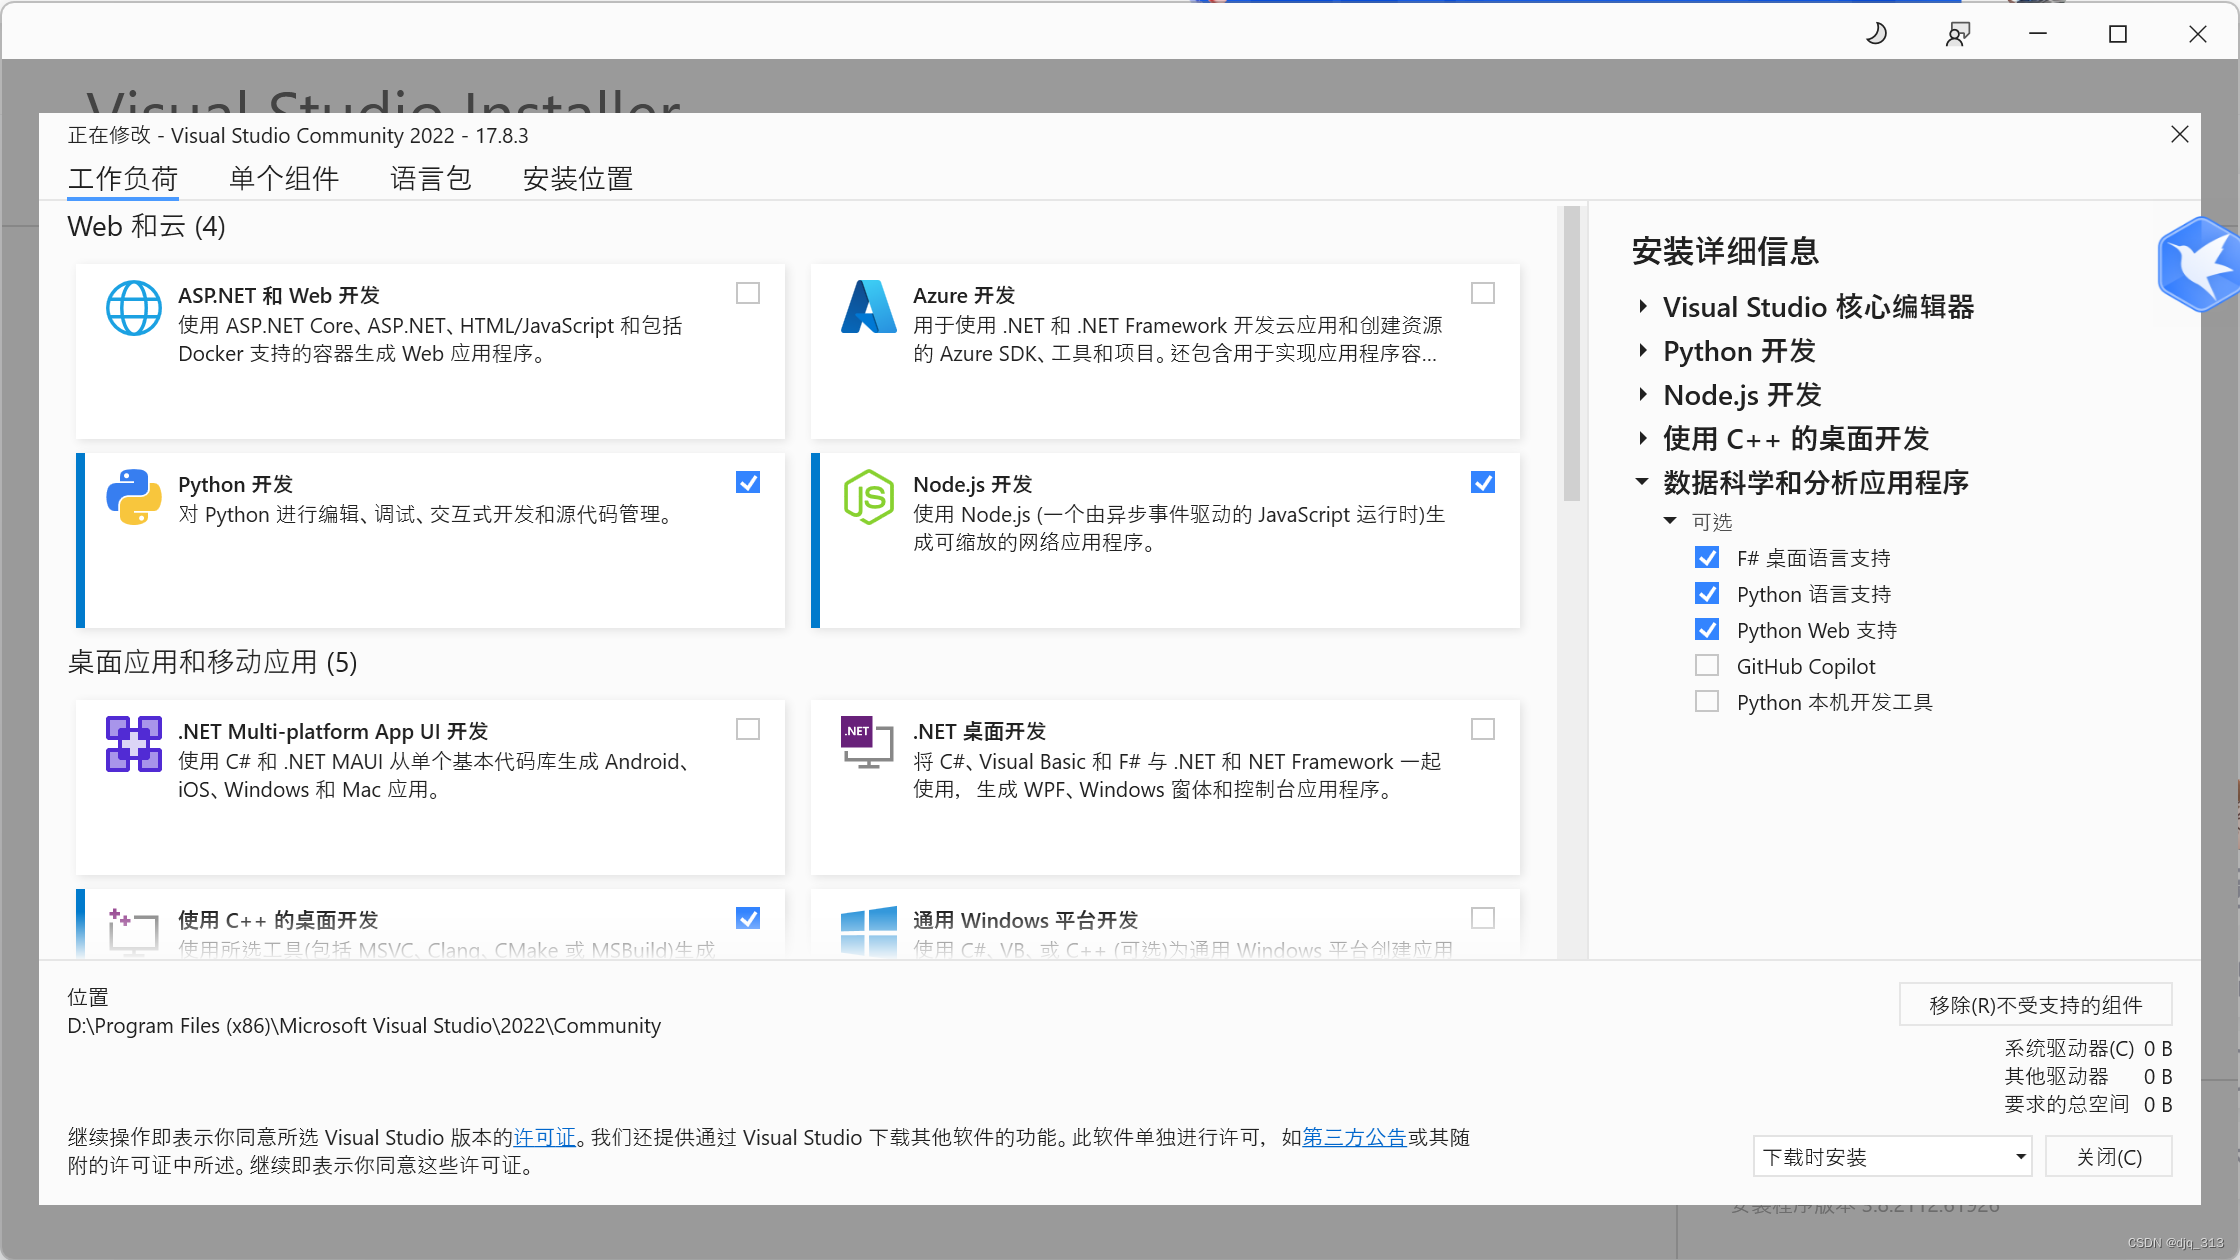
Task: Switch to the 语言包 tab
Action: (x=431, y=179)
